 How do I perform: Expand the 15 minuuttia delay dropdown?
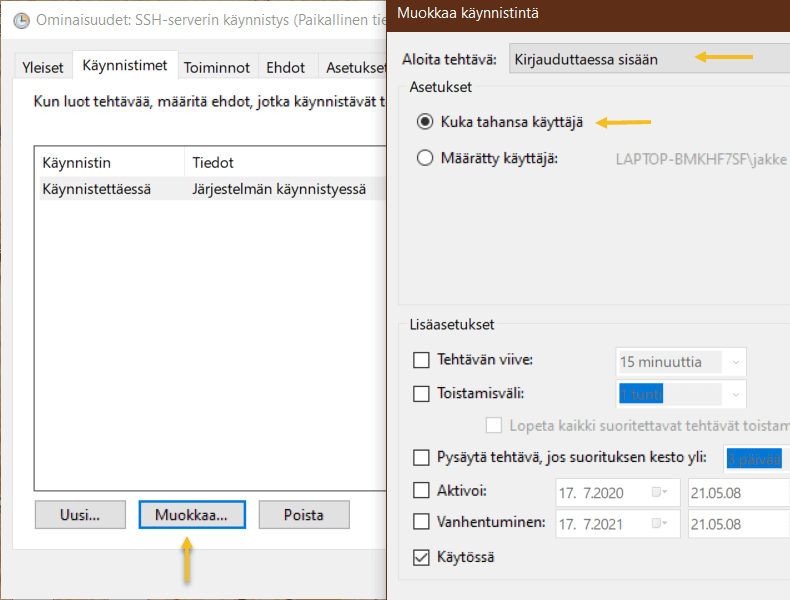coord(736,362)
